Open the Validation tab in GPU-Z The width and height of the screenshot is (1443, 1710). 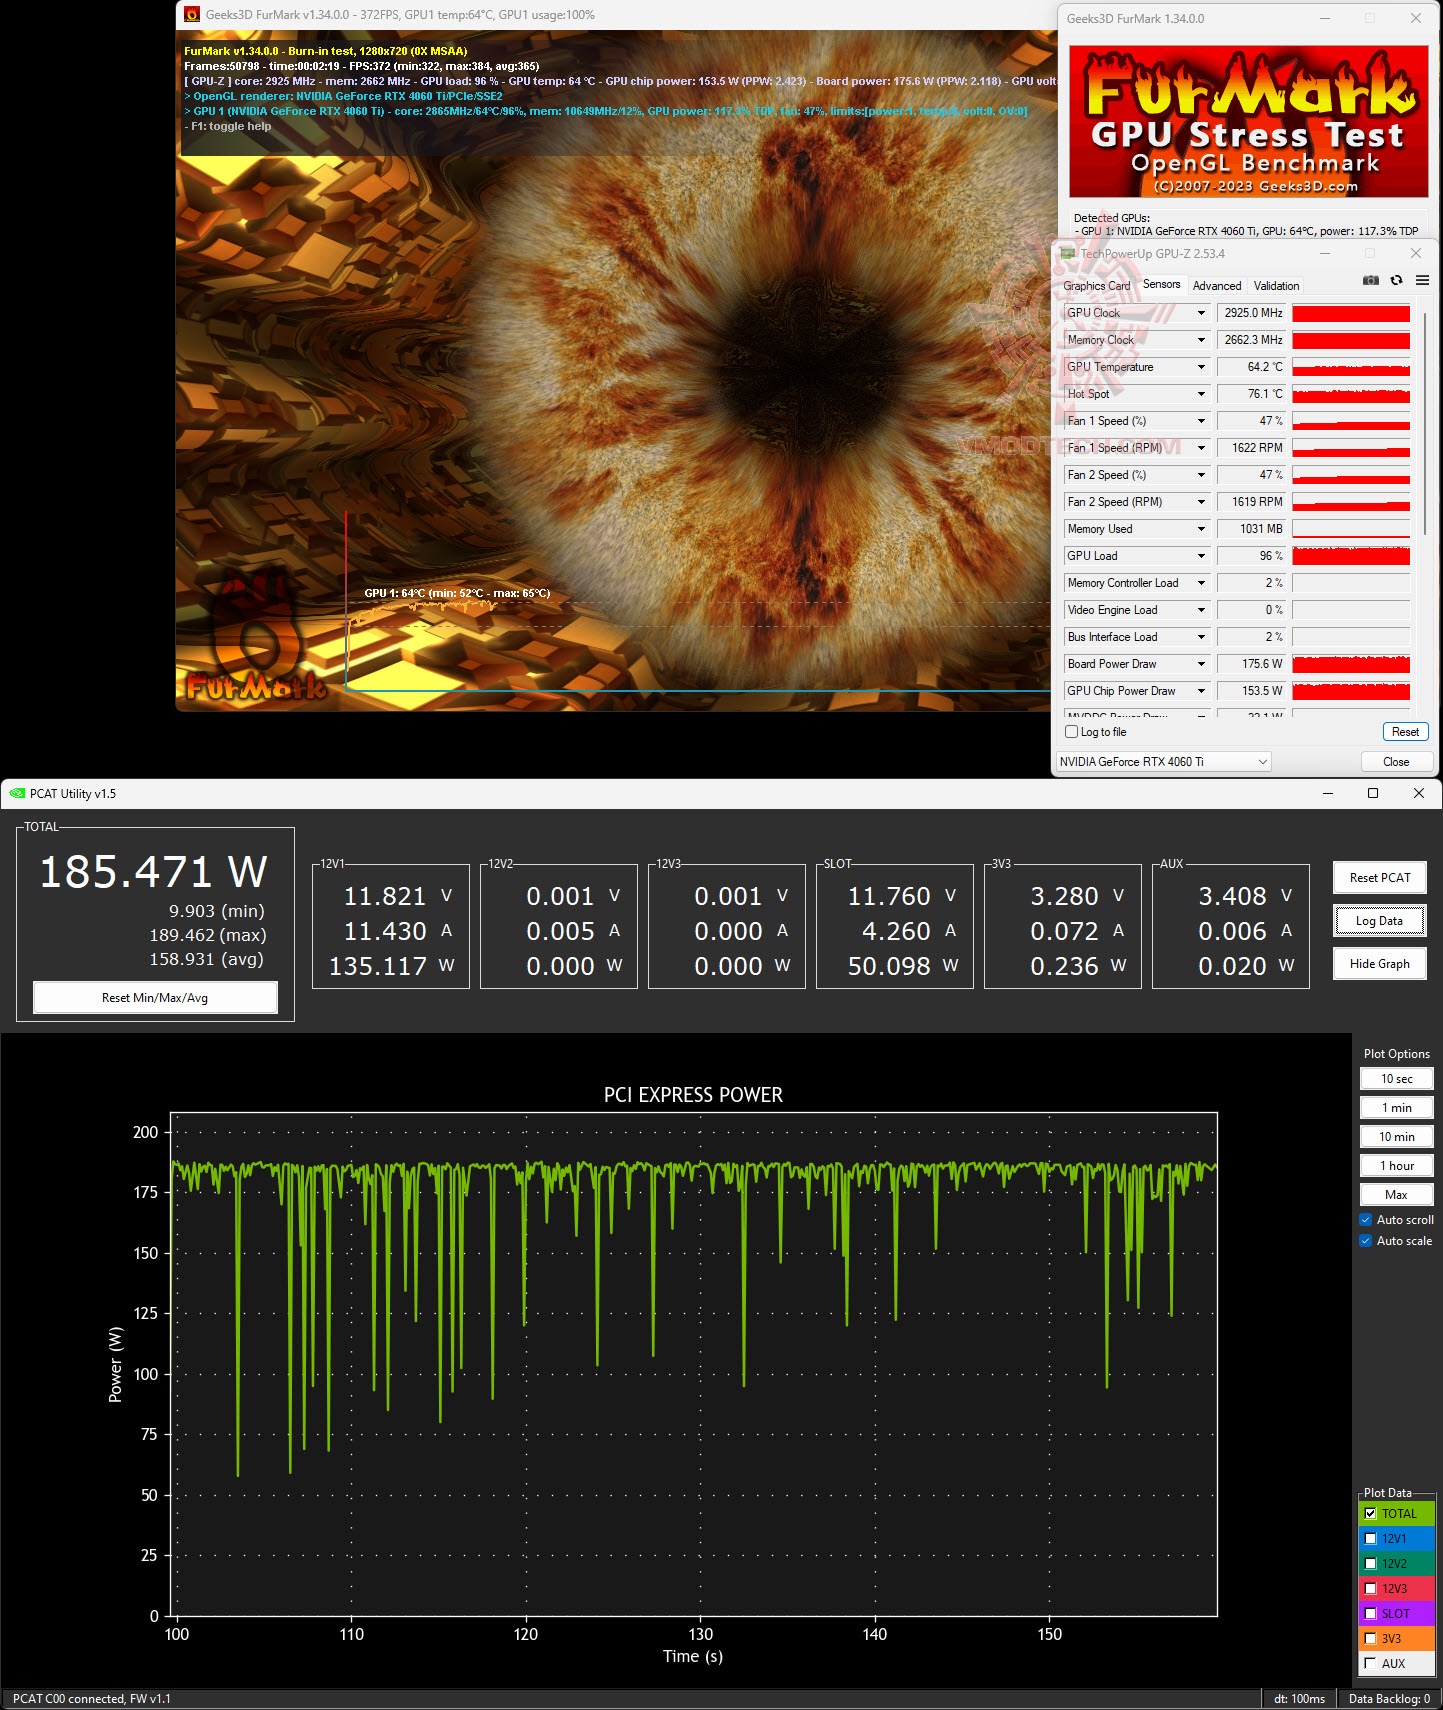[1277, 286]
